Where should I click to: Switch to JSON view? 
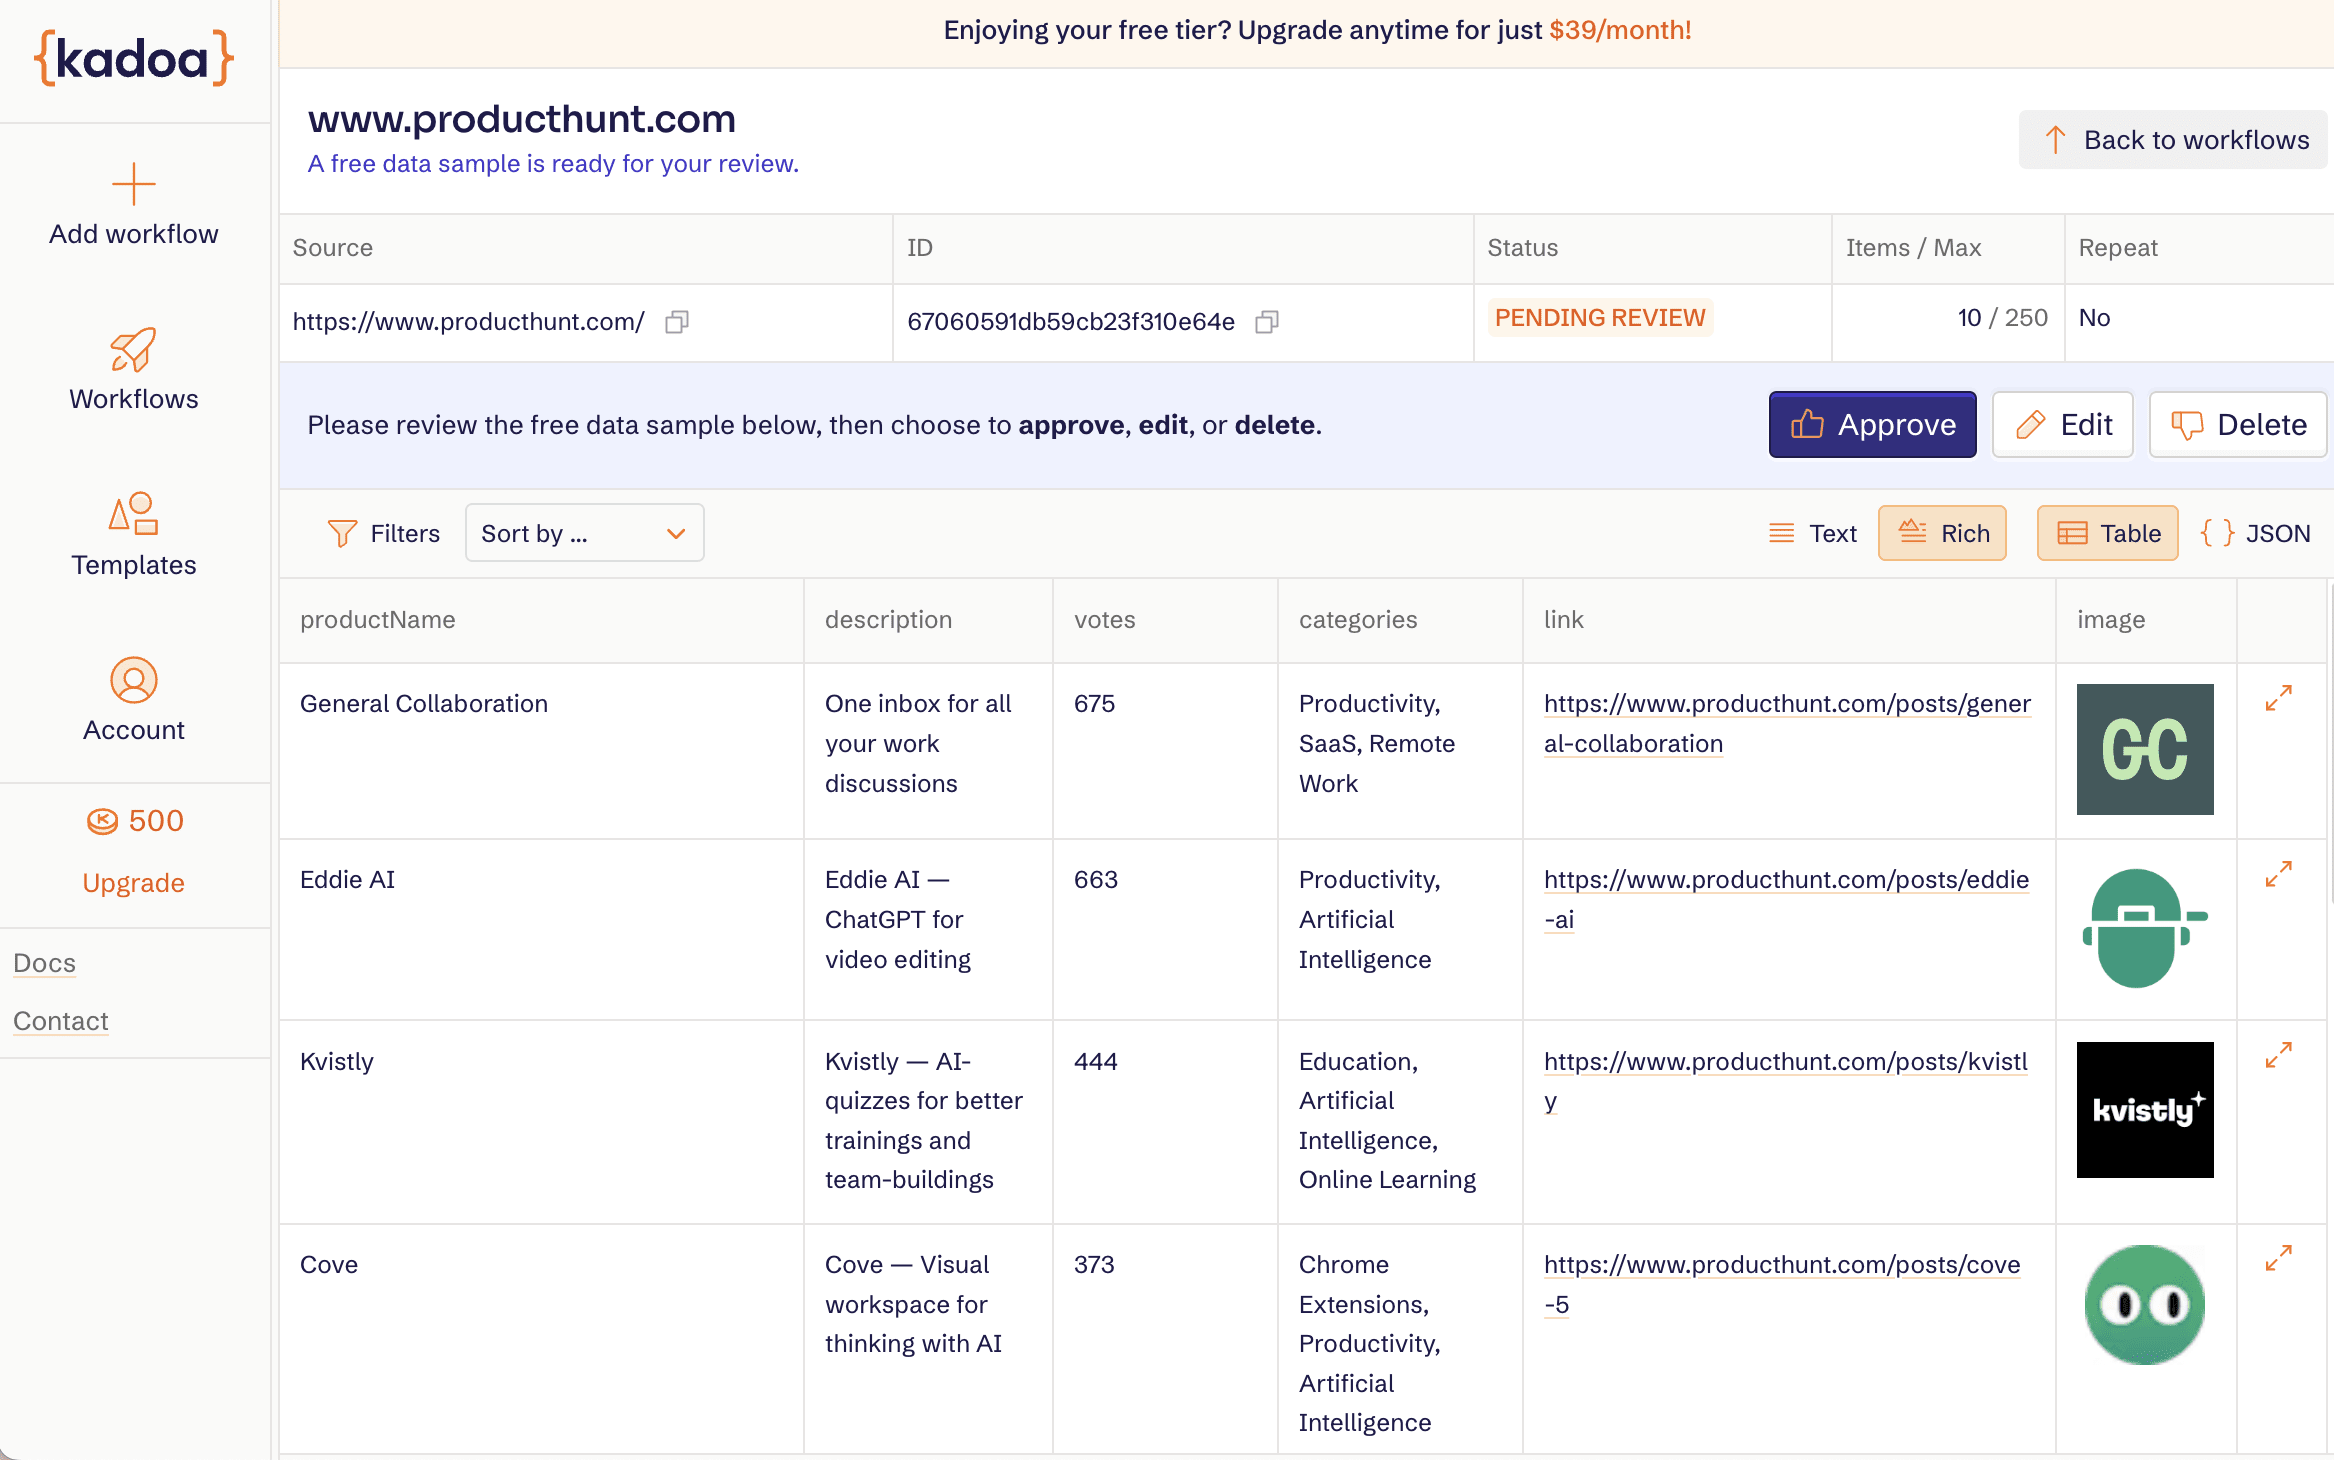[x=2256, y=533]
